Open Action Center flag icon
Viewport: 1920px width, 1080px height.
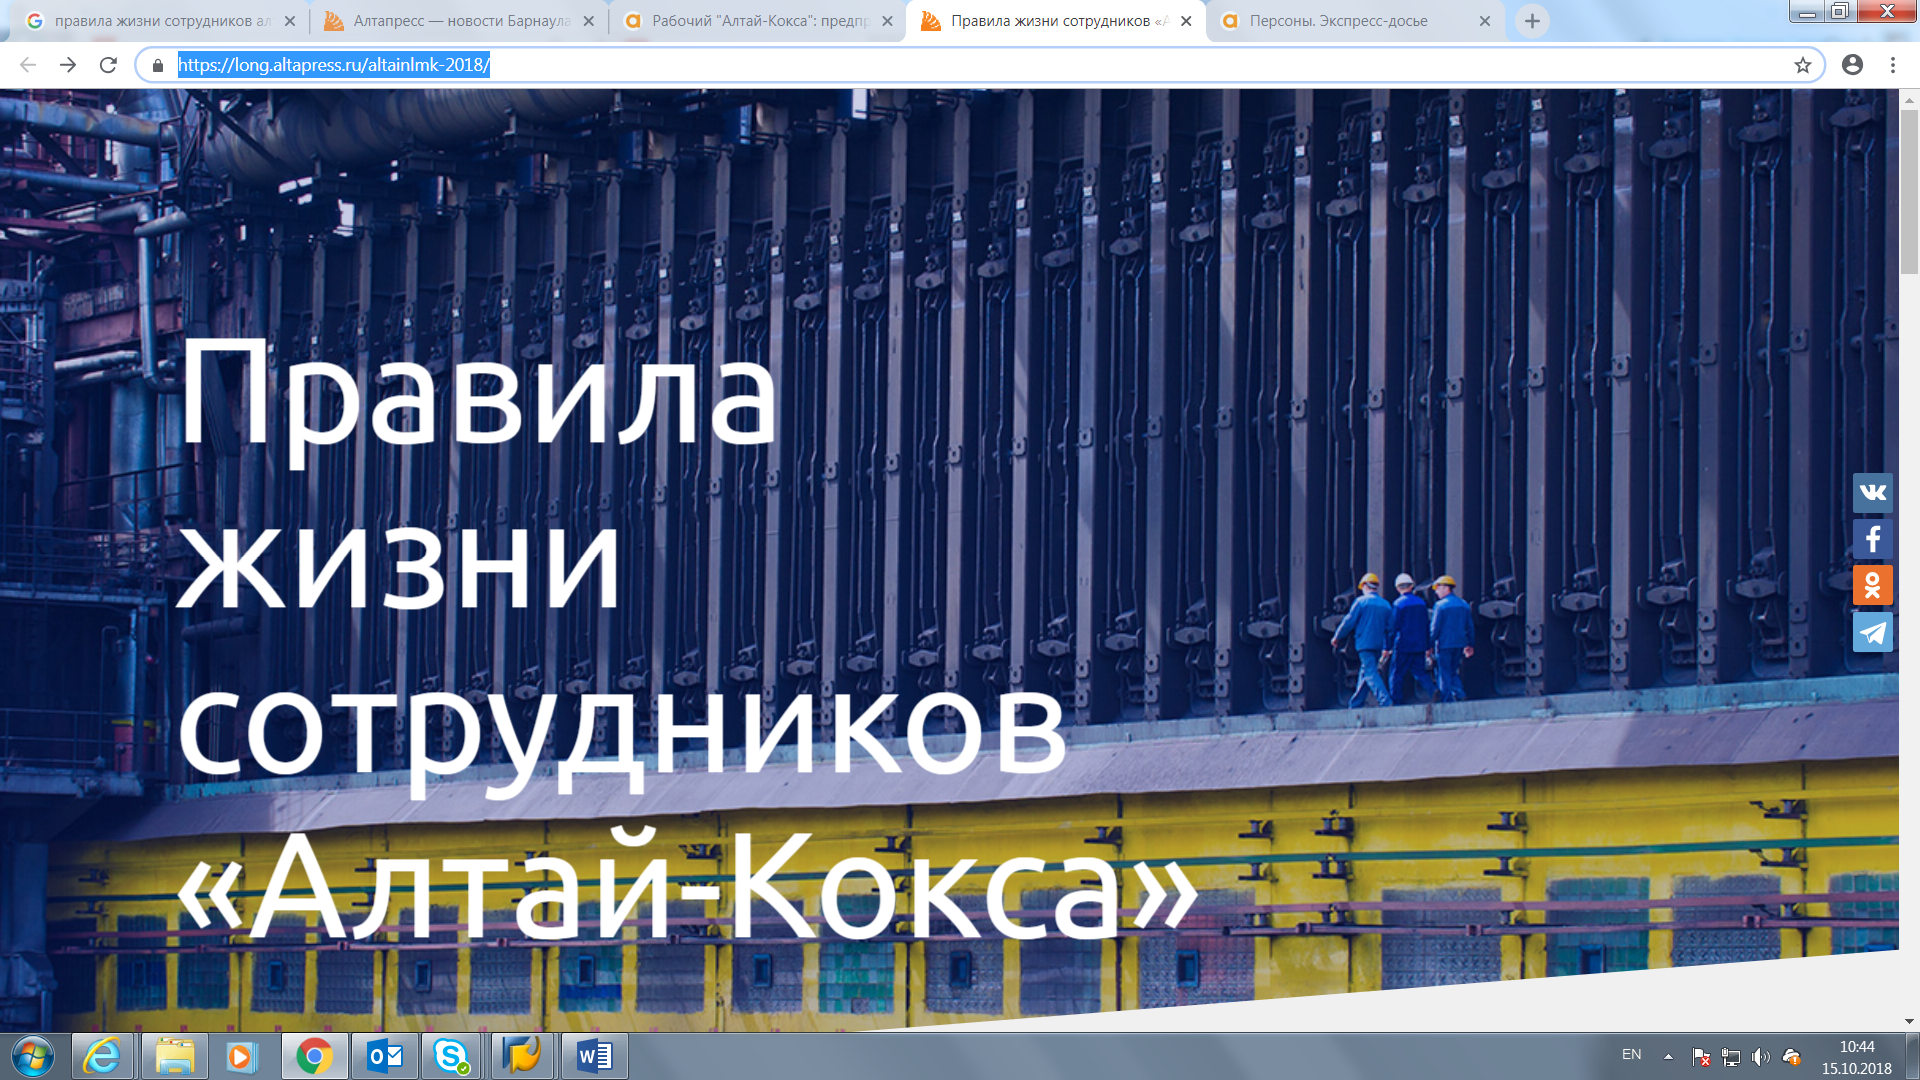[x=1701, y=1057]
